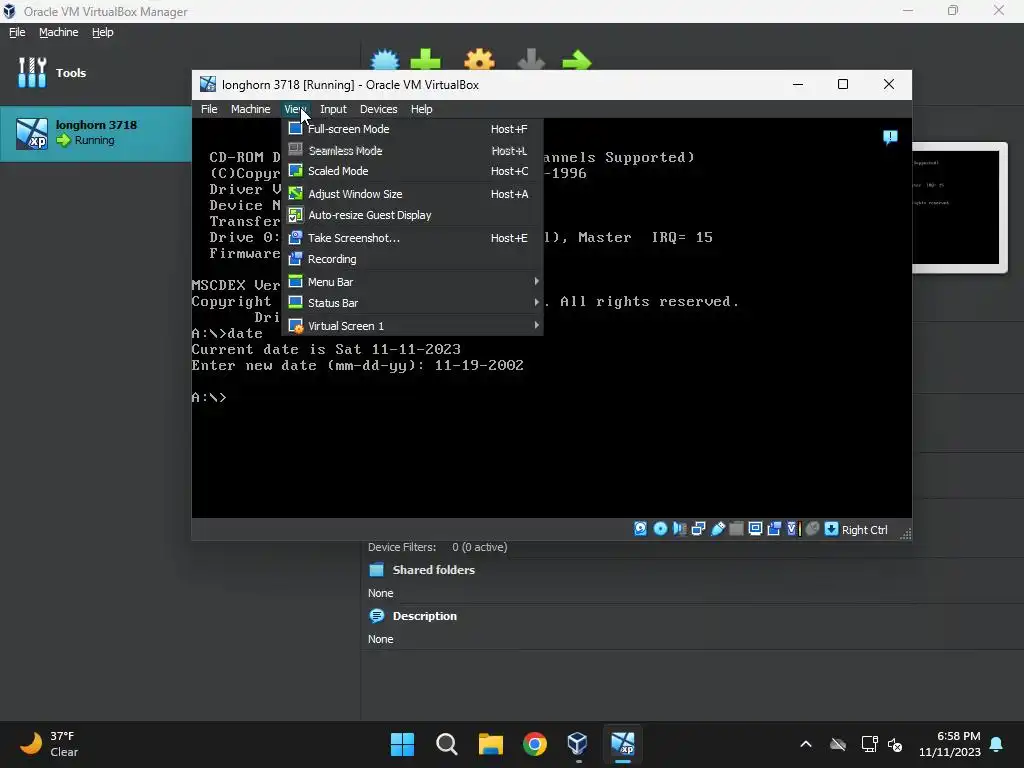Open Windows Start menu
This screenshot has width=1024, height=768.
[402, 744]
